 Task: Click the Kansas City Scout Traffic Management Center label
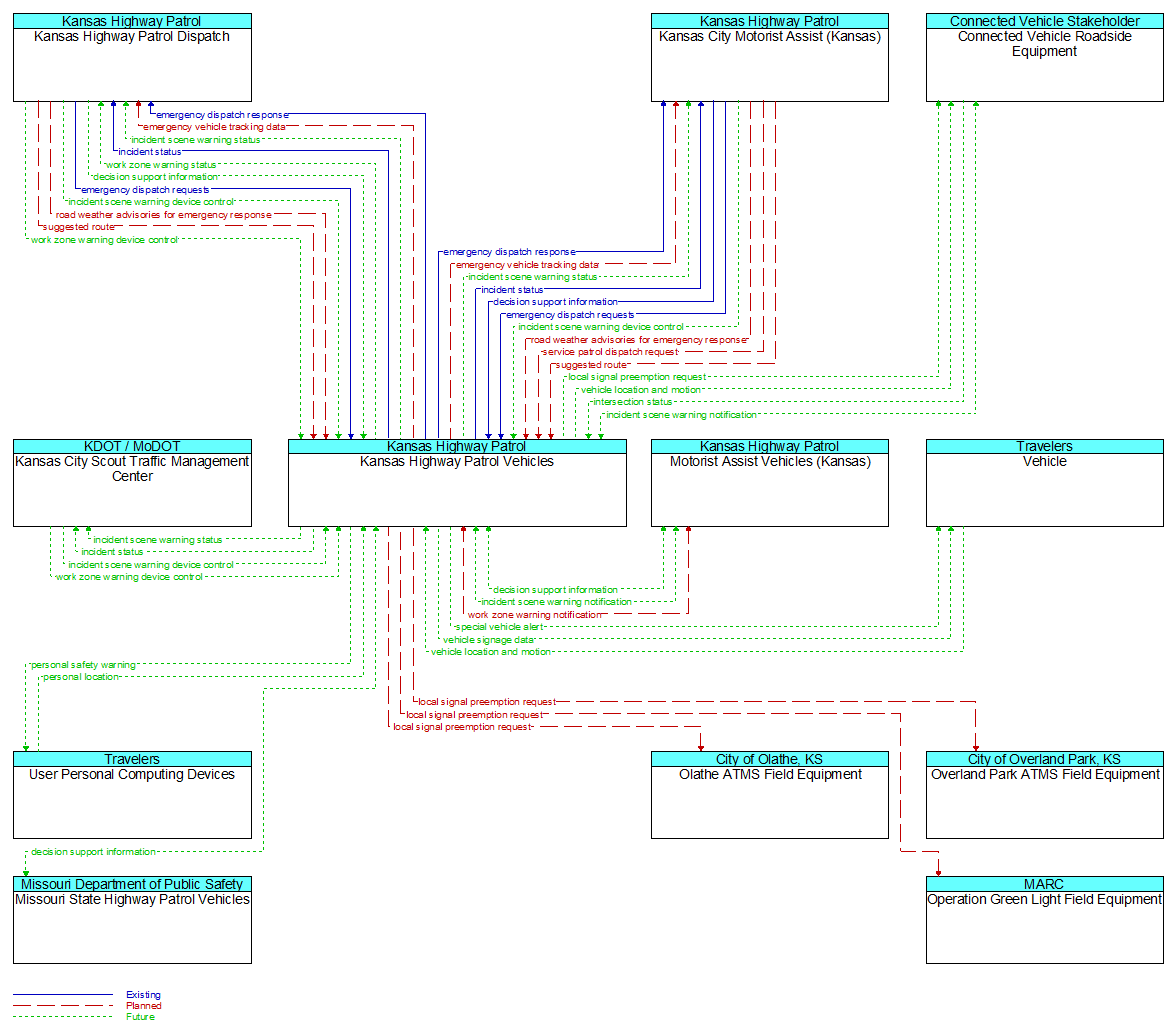[x=132, y=469]
